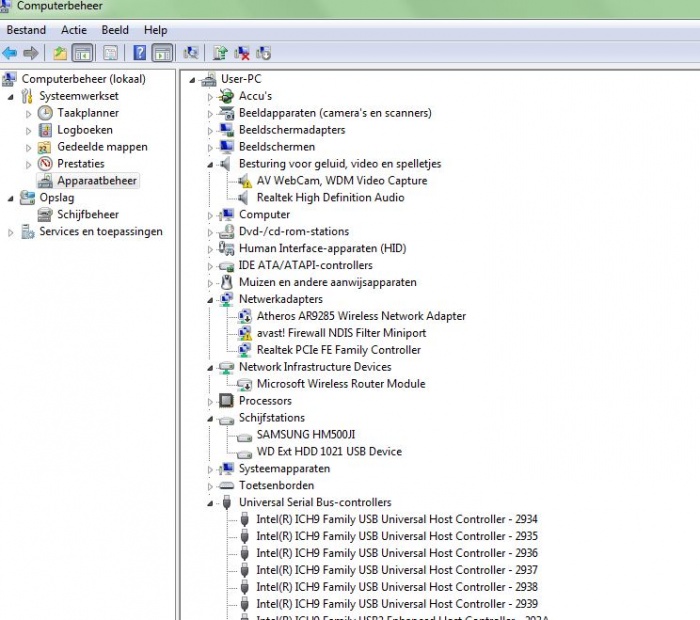The image size is (700, 620).
Task: Click the uninstall device icon with red X
Action: tap(242, 53)
